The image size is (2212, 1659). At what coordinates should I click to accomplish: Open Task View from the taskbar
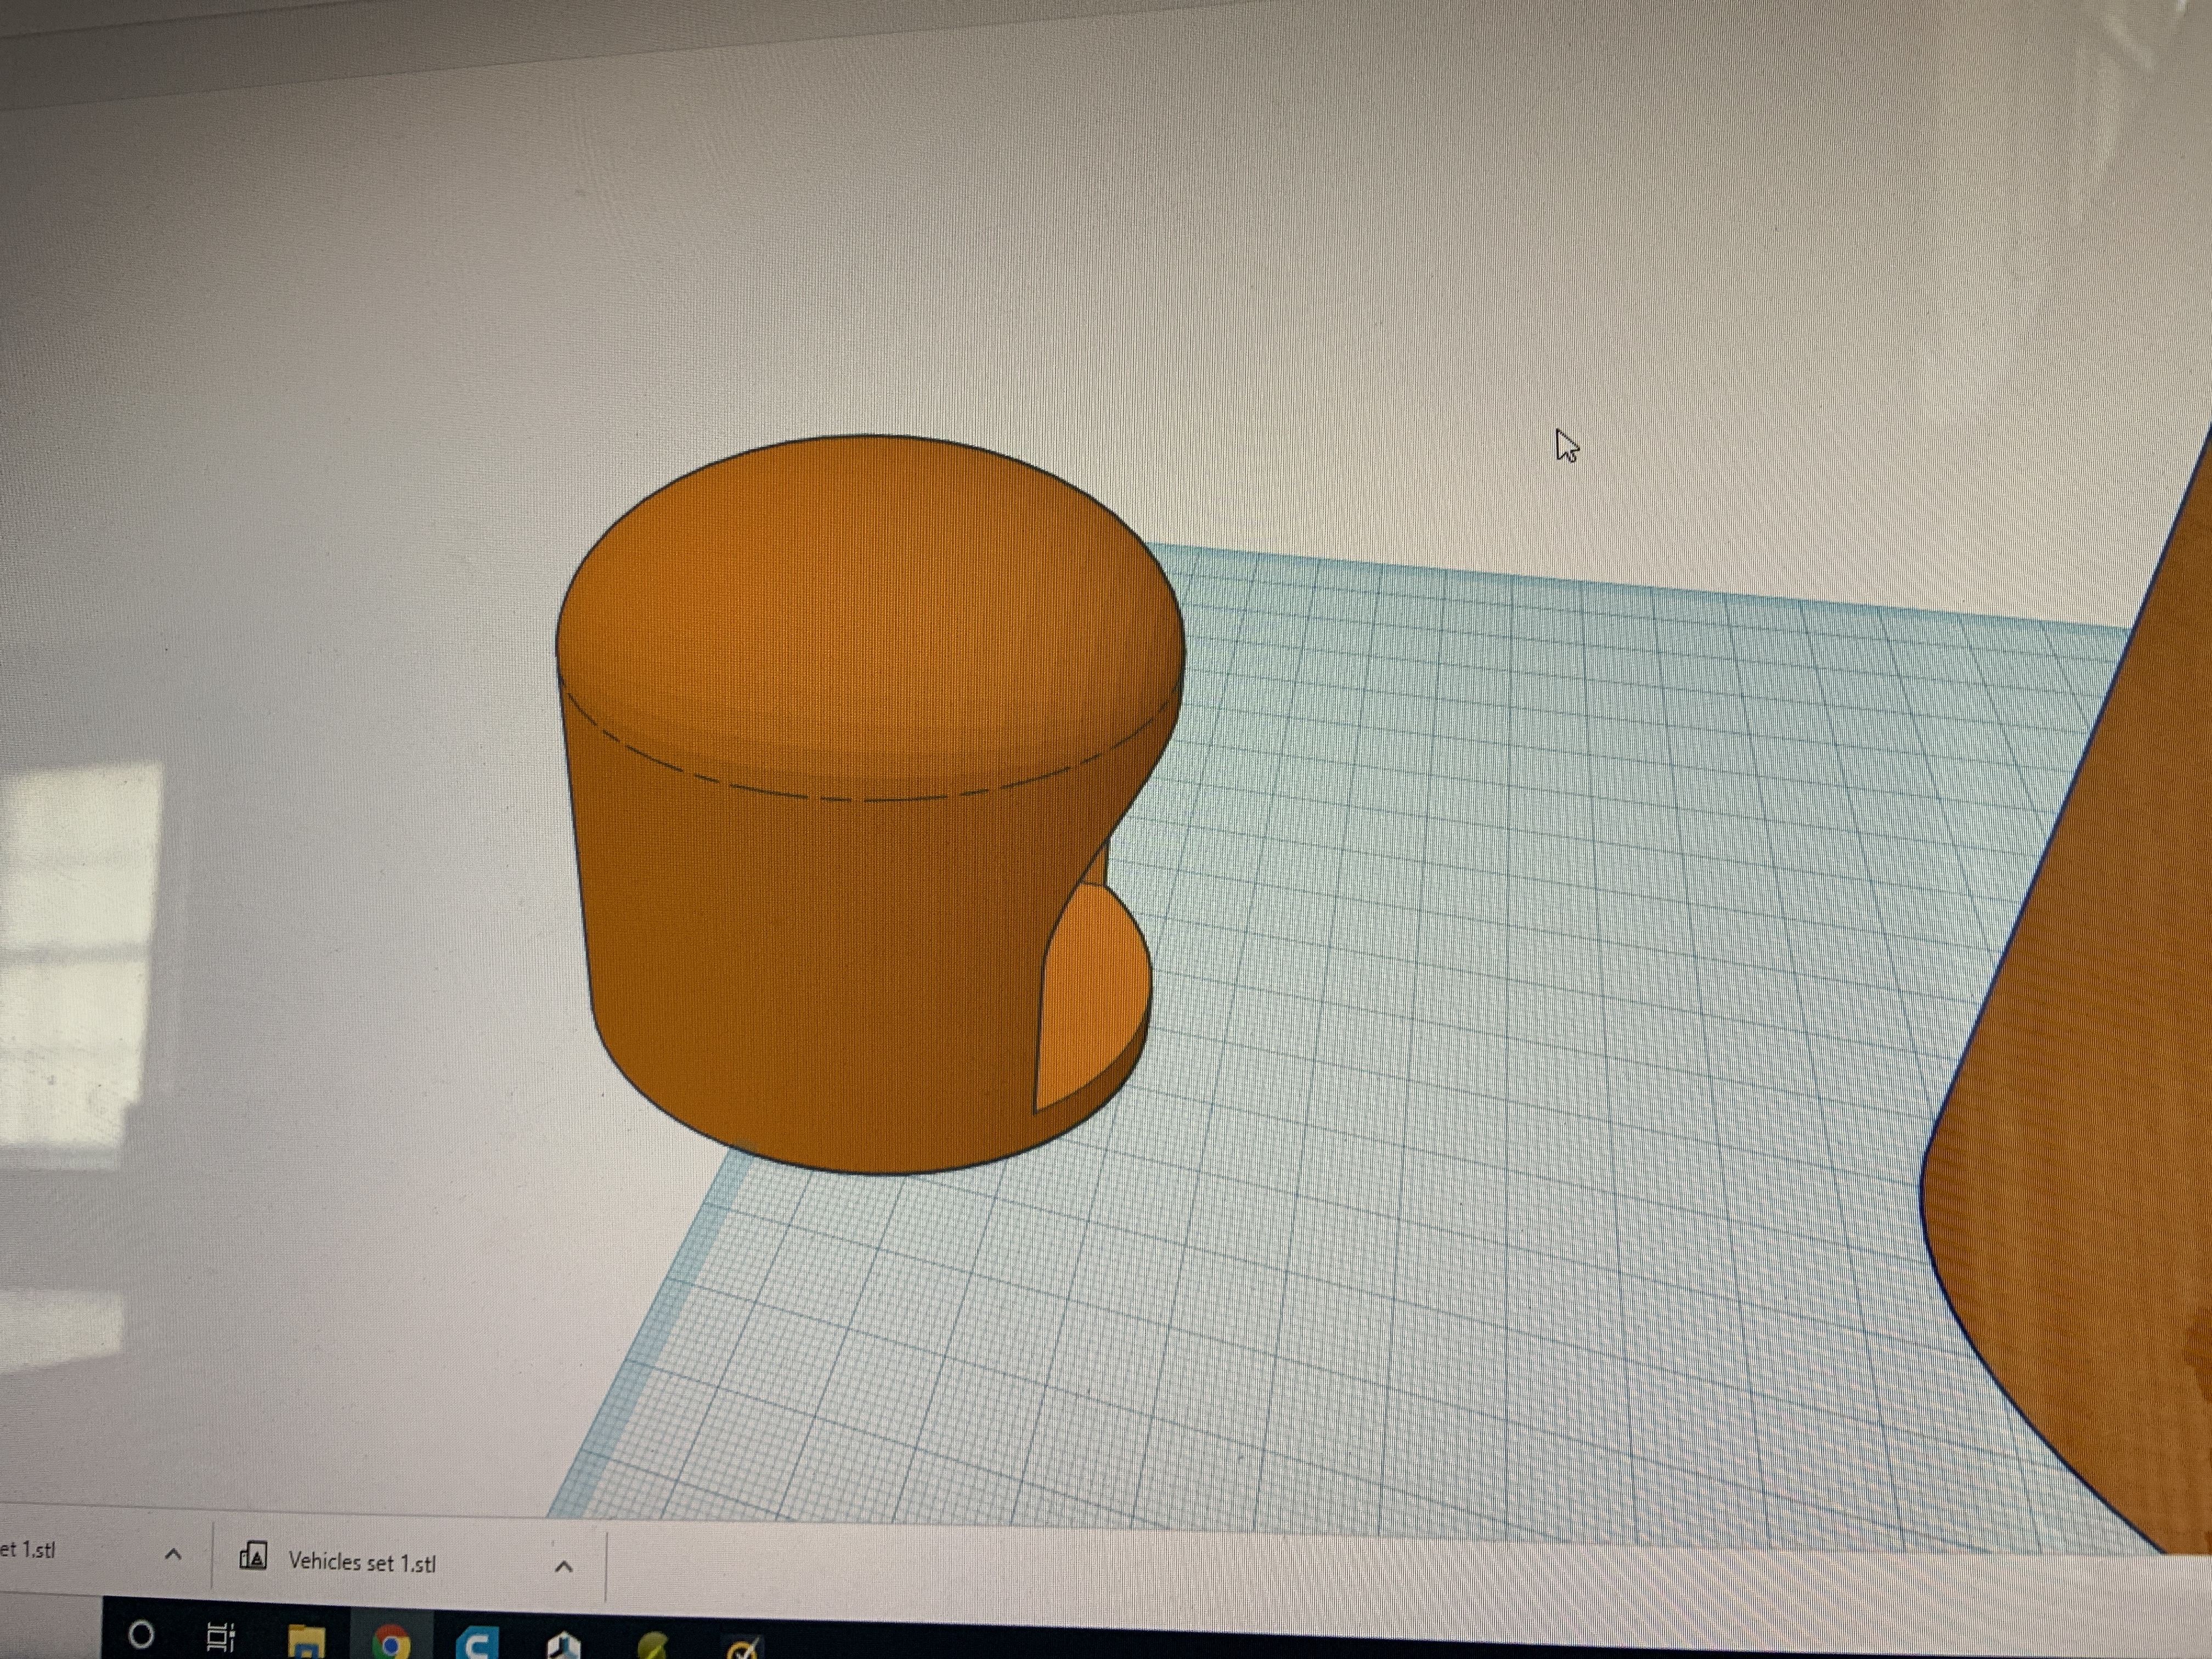point(221,1637)
